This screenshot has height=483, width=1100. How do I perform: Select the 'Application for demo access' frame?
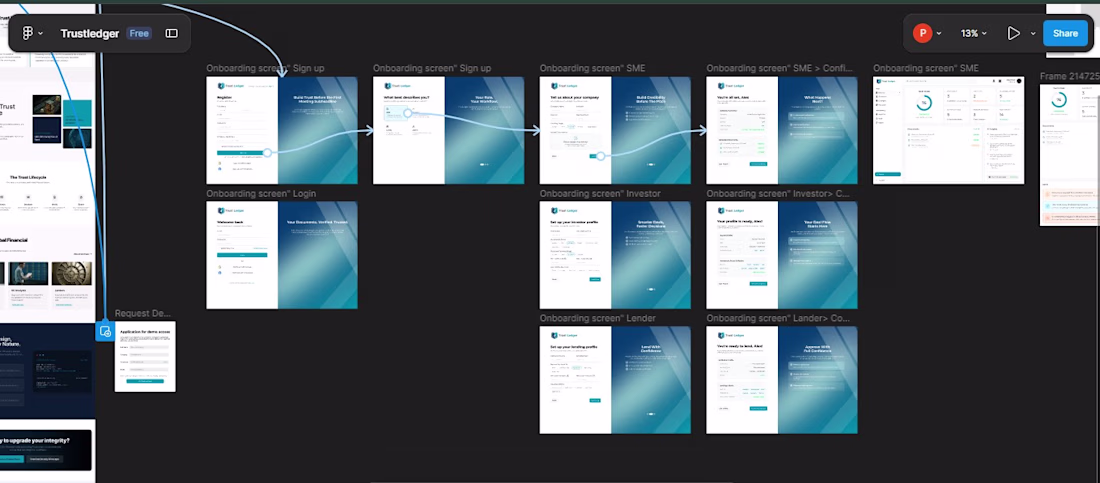click(x=145, y=357)
